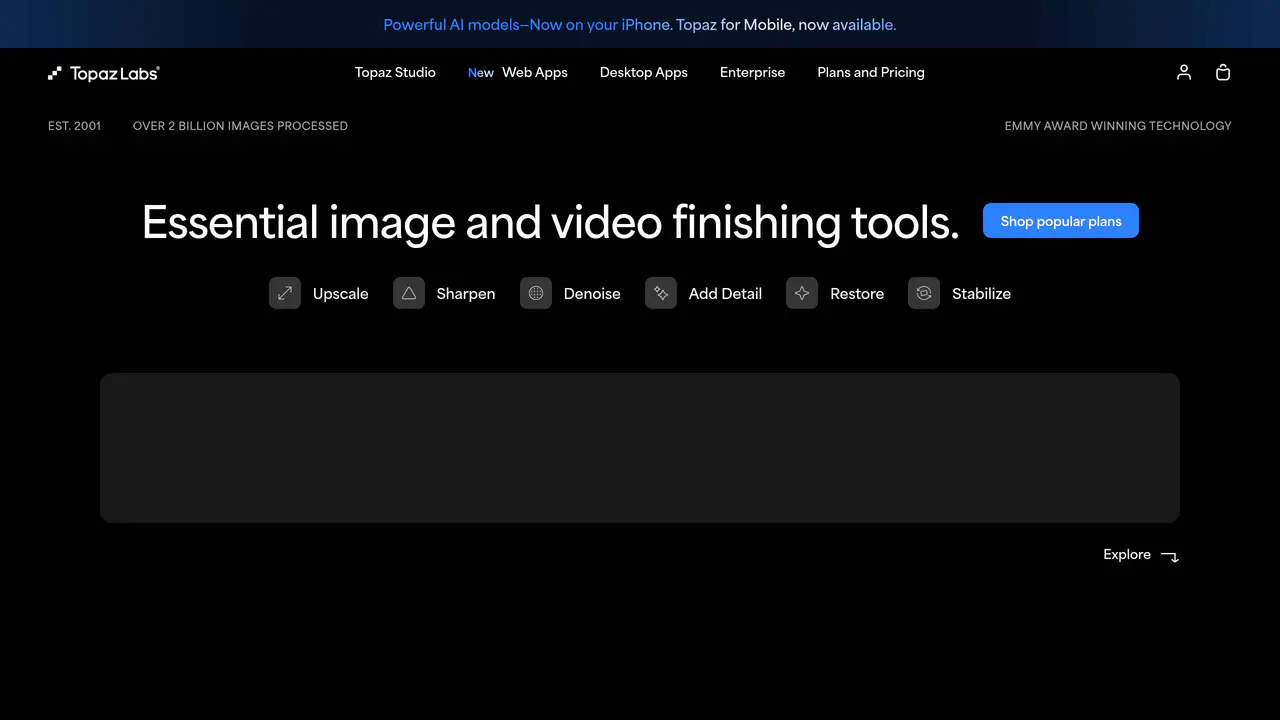Select the Add Detail sparkle icon
Screen dimensions: 1280x720
point(661,293)
